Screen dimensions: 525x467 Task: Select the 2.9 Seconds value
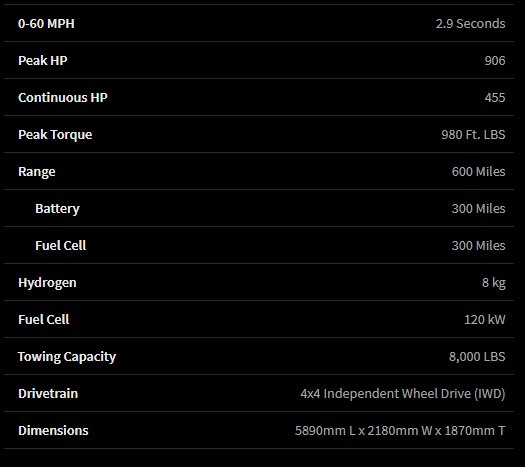[x=470, y=24]
